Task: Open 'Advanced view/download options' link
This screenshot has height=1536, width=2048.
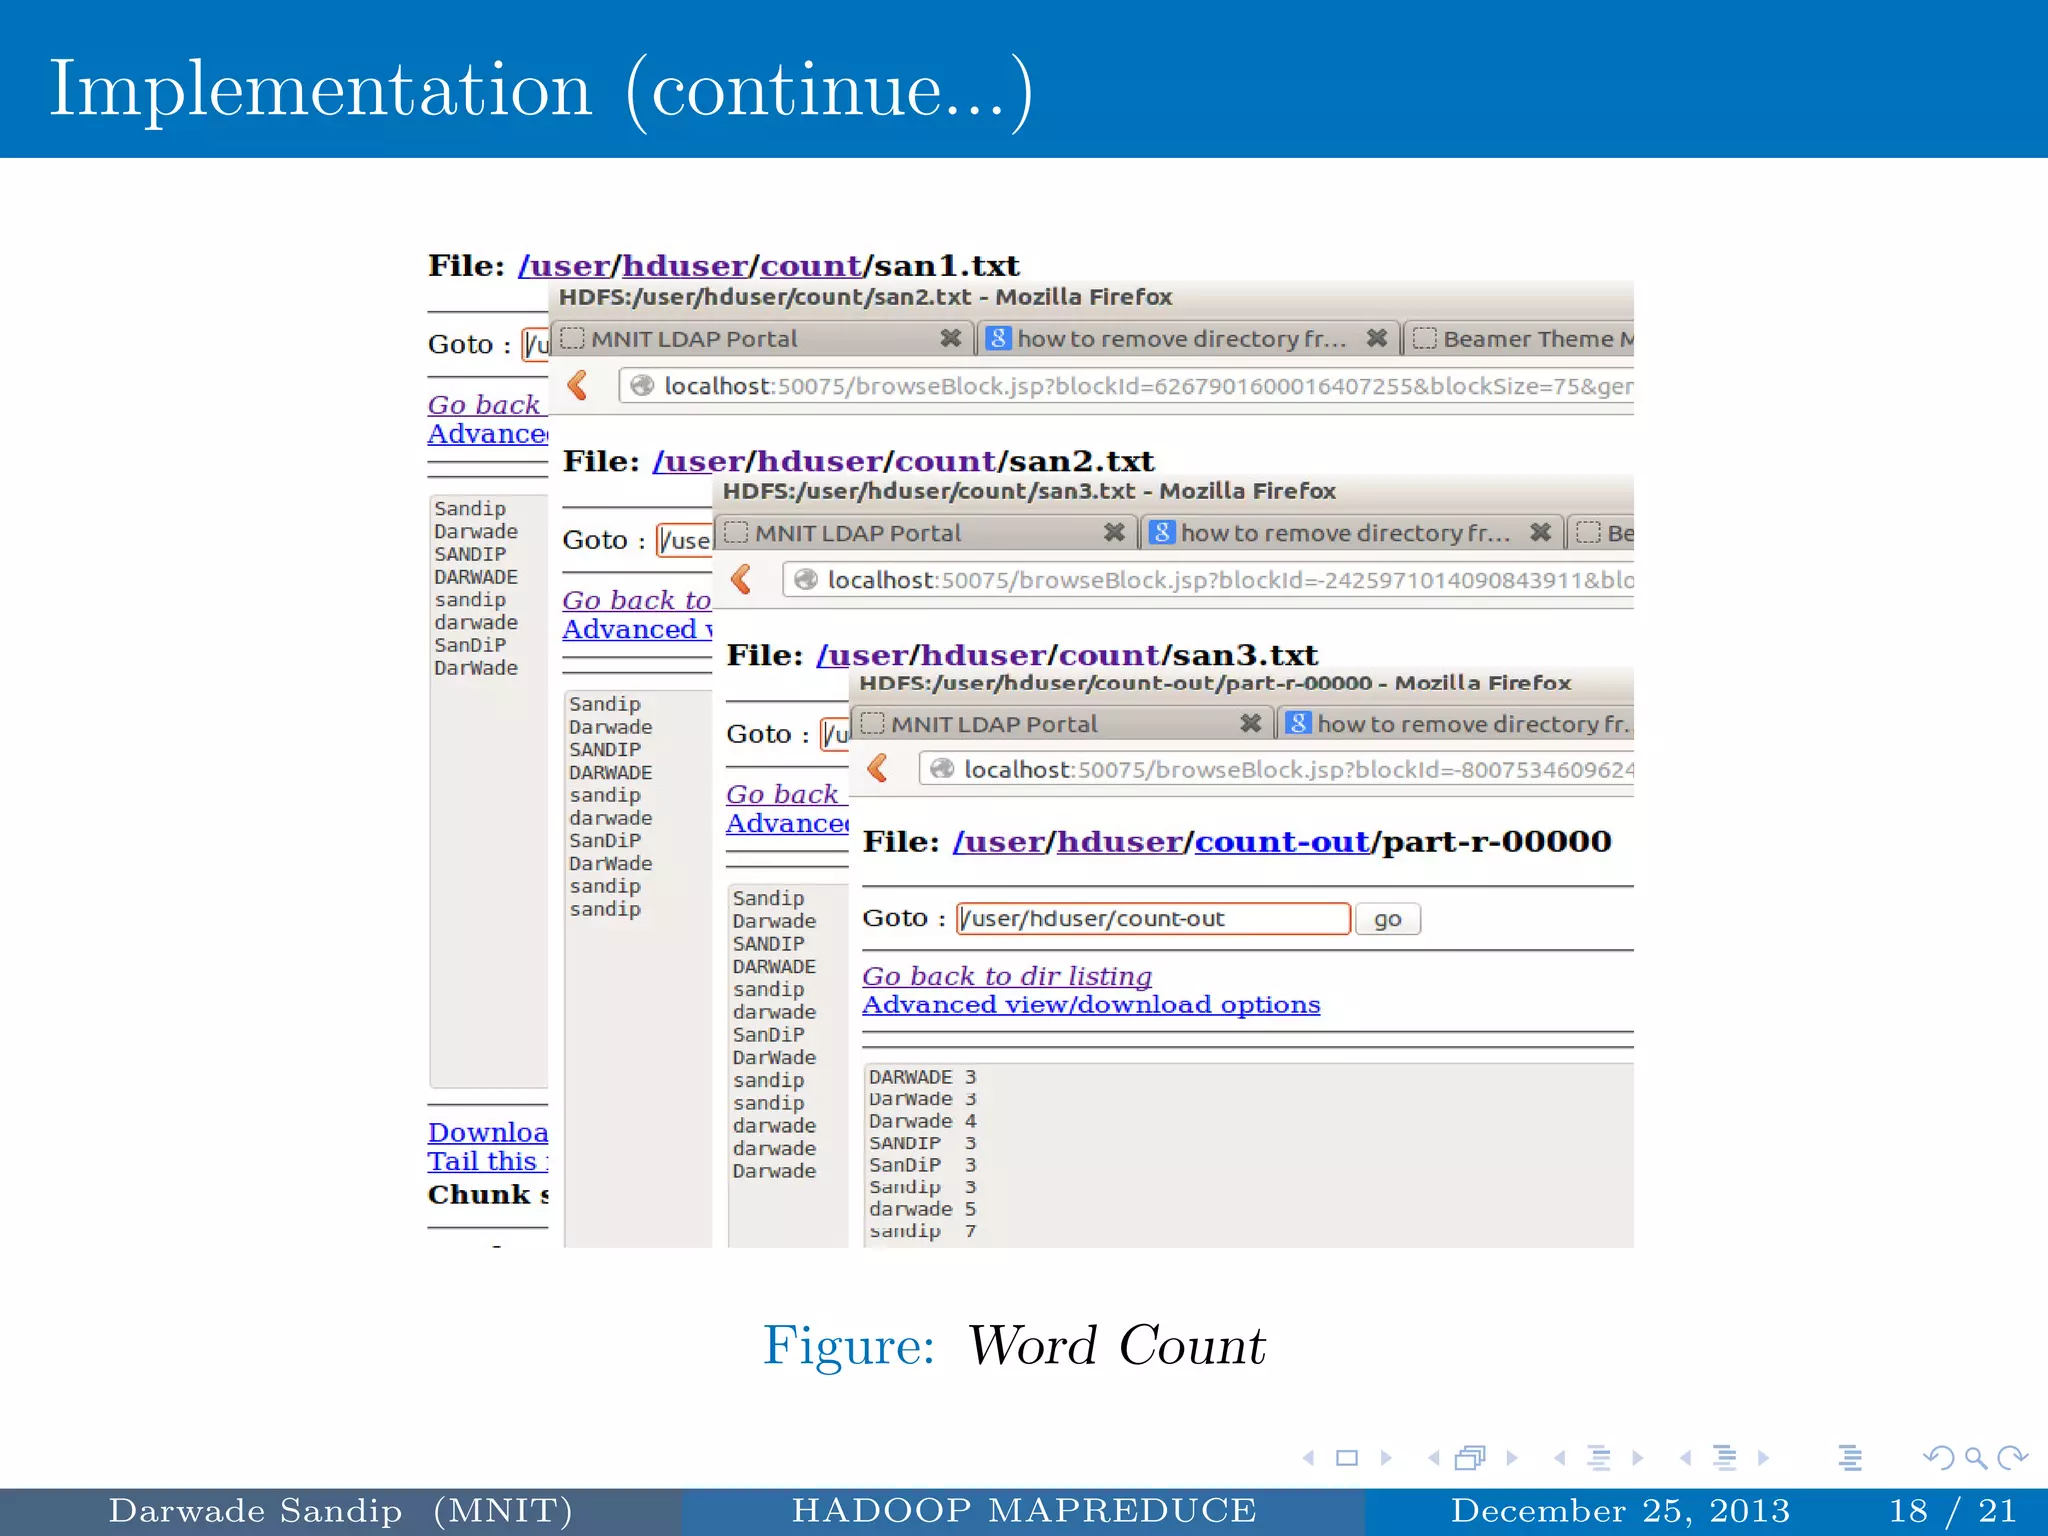Action: click(1091, 1004)
